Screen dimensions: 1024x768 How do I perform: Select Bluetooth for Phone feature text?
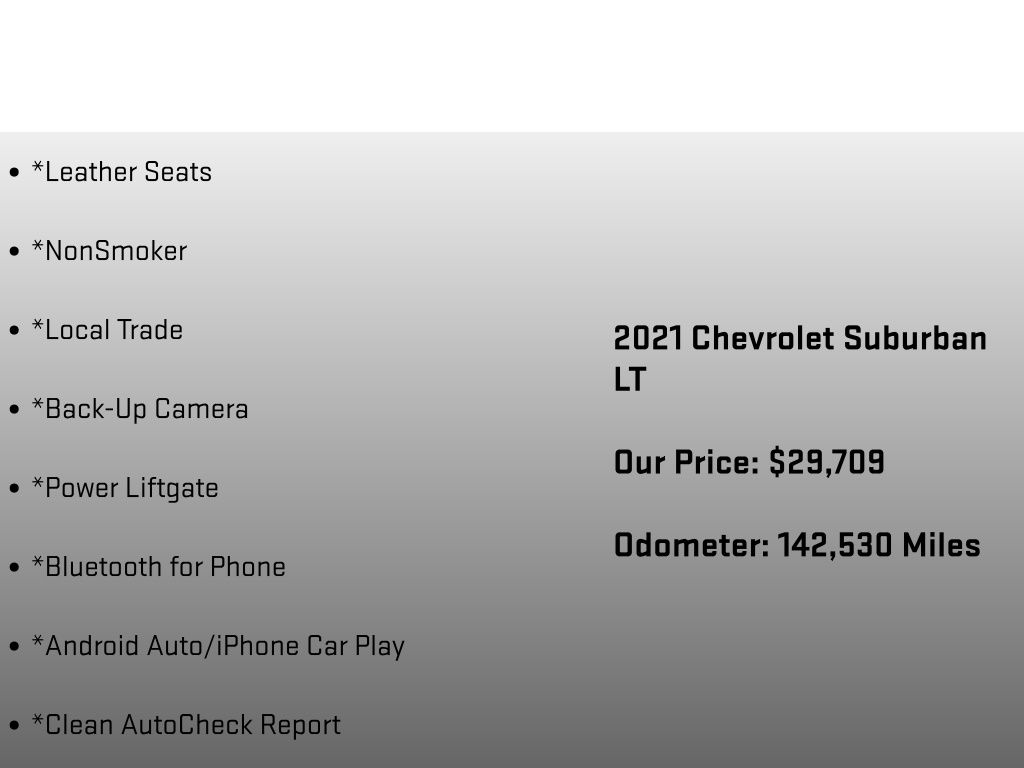[159, 568]
